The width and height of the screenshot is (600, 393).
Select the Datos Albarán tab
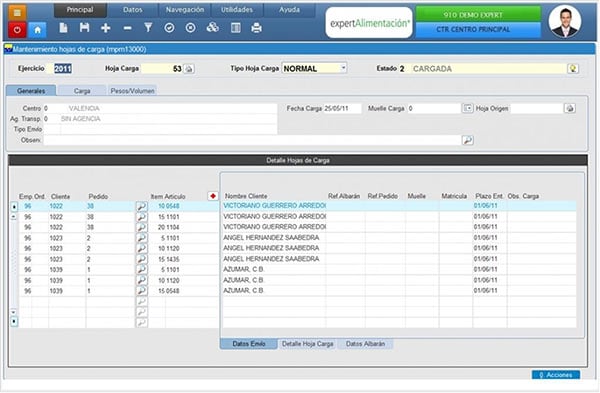365,344
